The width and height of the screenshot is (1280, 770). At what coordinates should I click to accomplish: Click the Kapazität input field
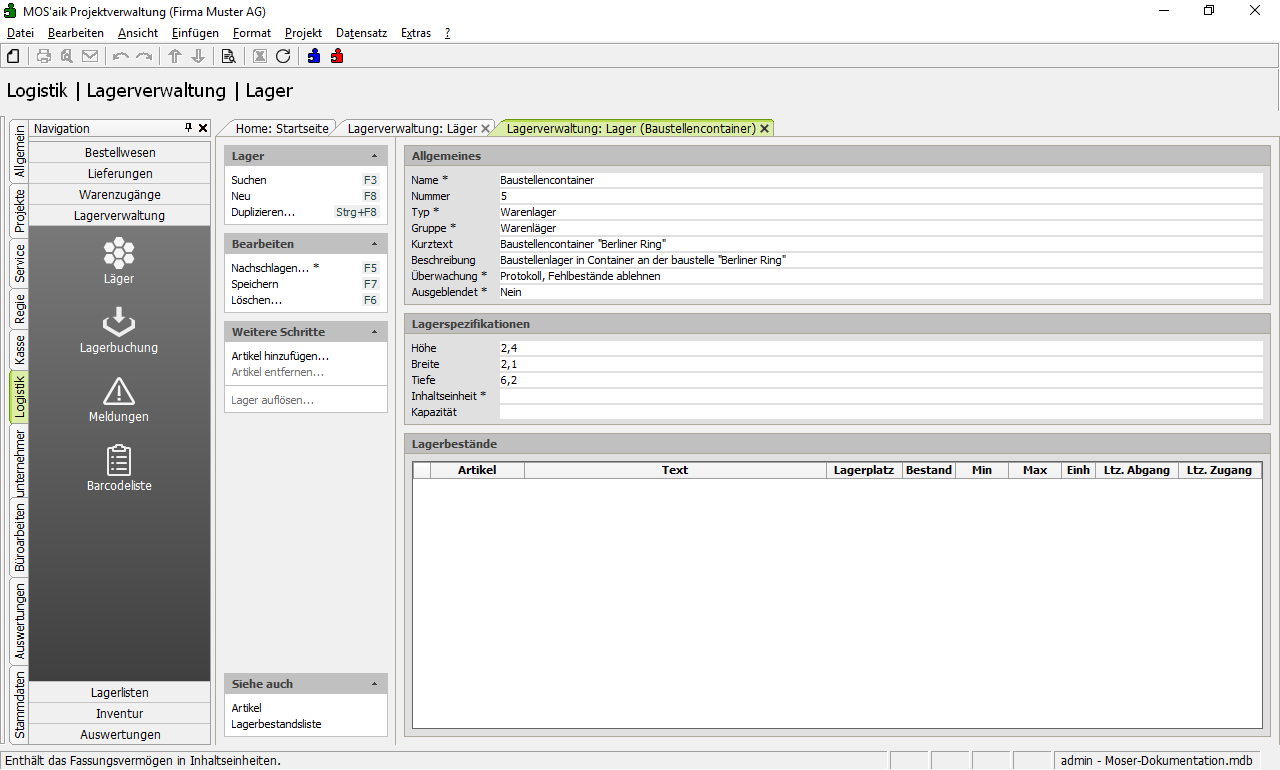[880, 412]
